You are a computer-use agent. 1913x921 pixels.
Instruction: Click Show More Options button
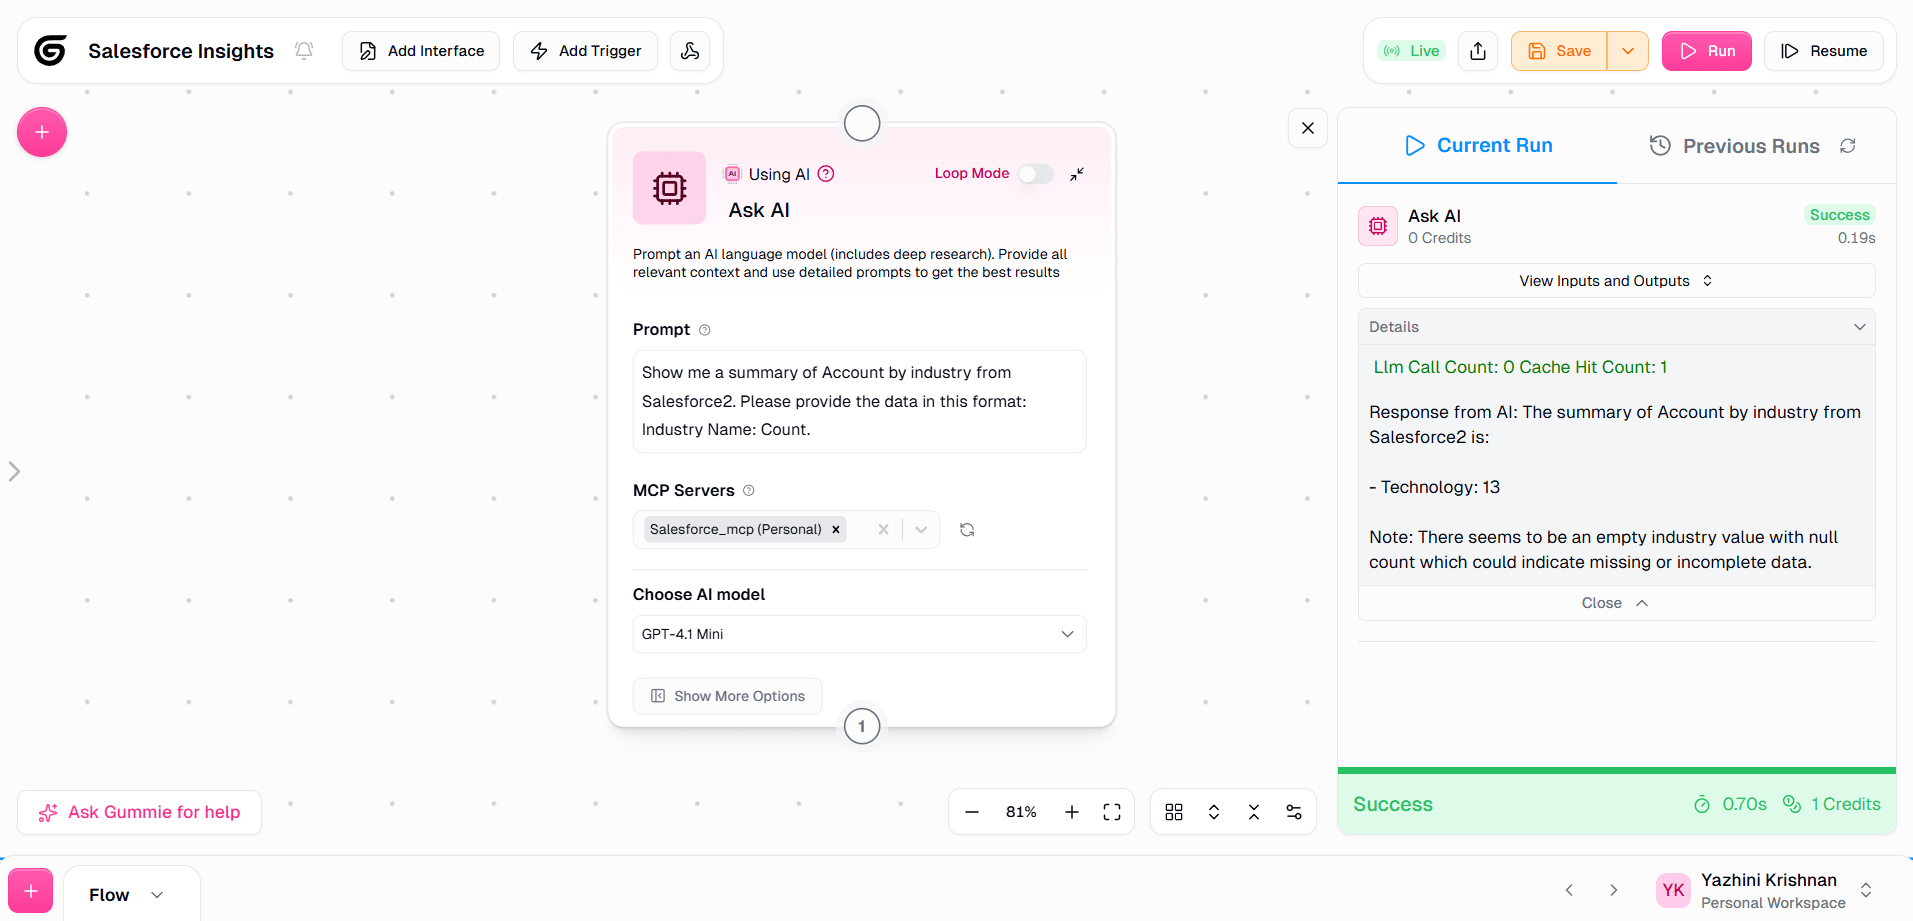(728, 696)
